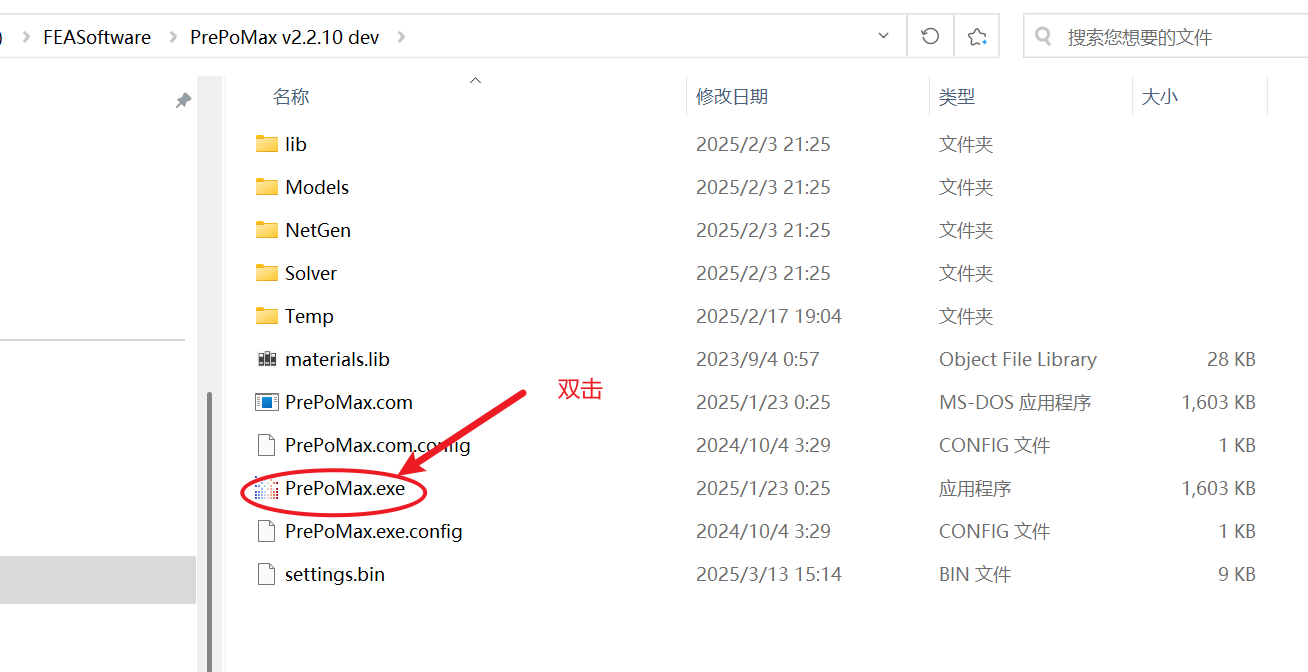
Task: Navigate to FEASoftware breadcrumb
Action: (x=97, y=37)
